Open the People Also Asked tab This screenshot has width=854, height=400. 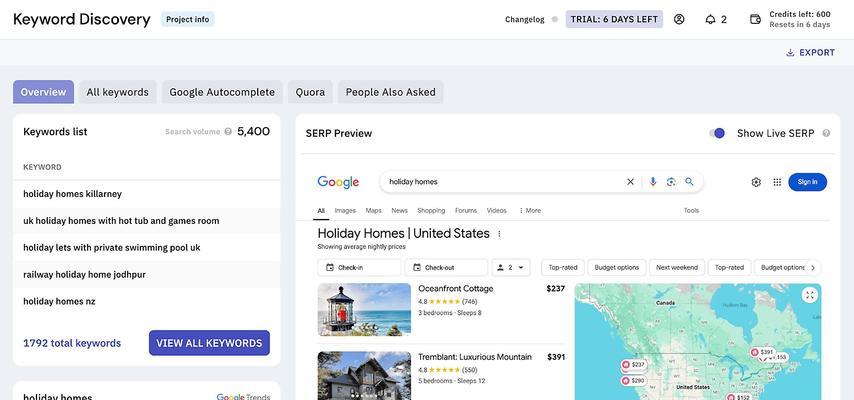coord(391,92)
